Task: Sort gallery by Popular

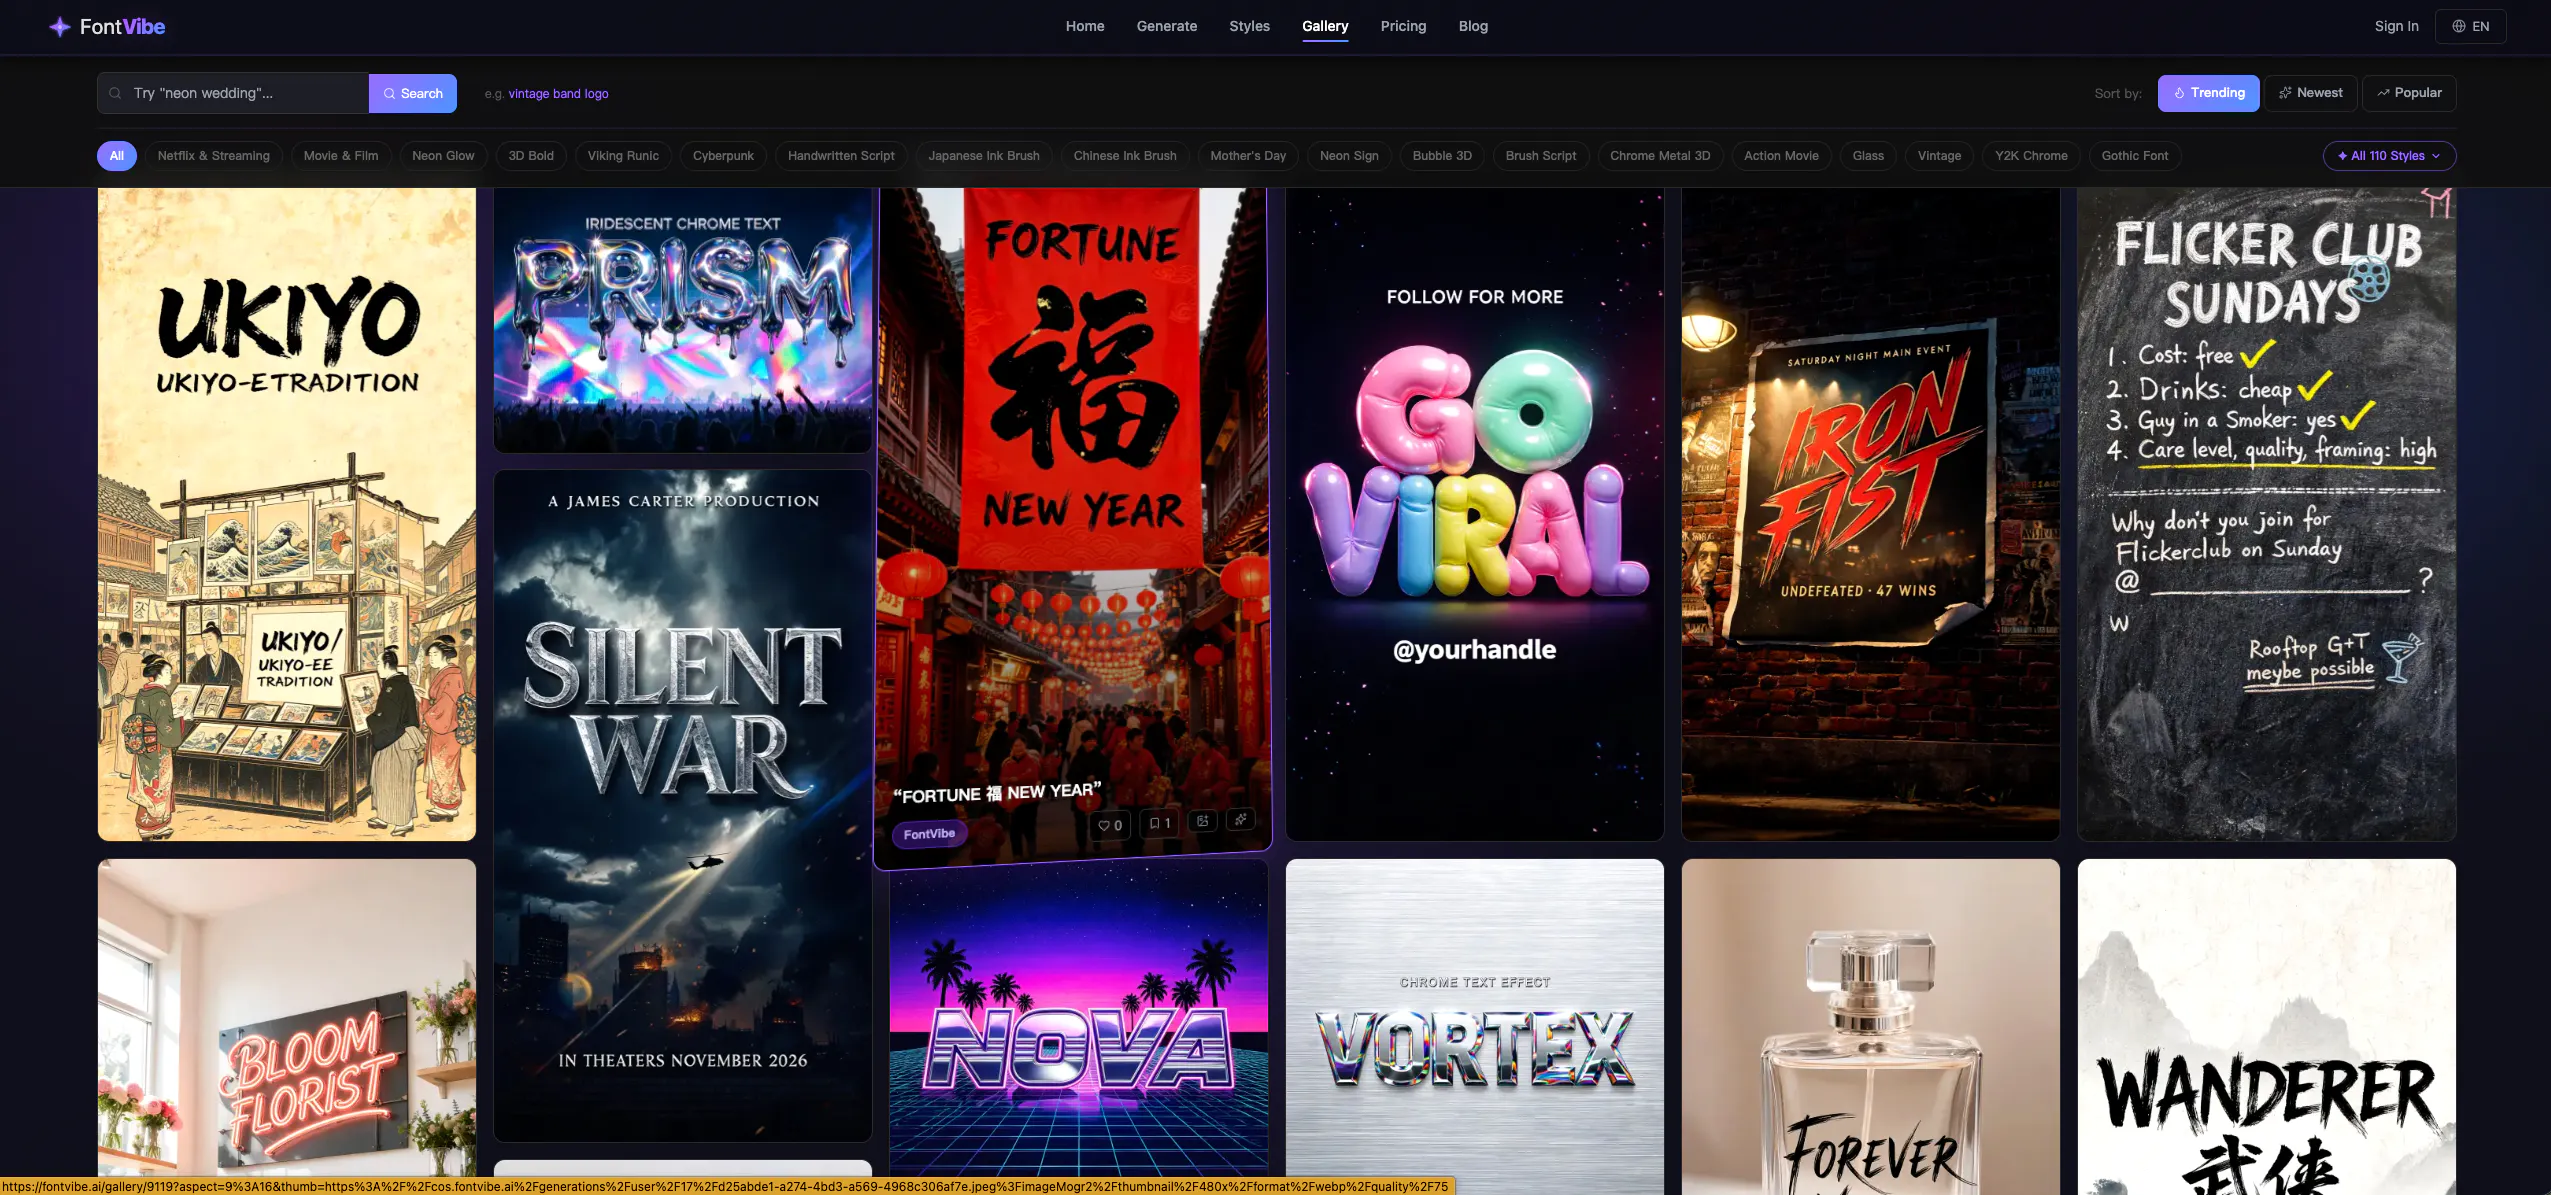Action: point(2409,93)
